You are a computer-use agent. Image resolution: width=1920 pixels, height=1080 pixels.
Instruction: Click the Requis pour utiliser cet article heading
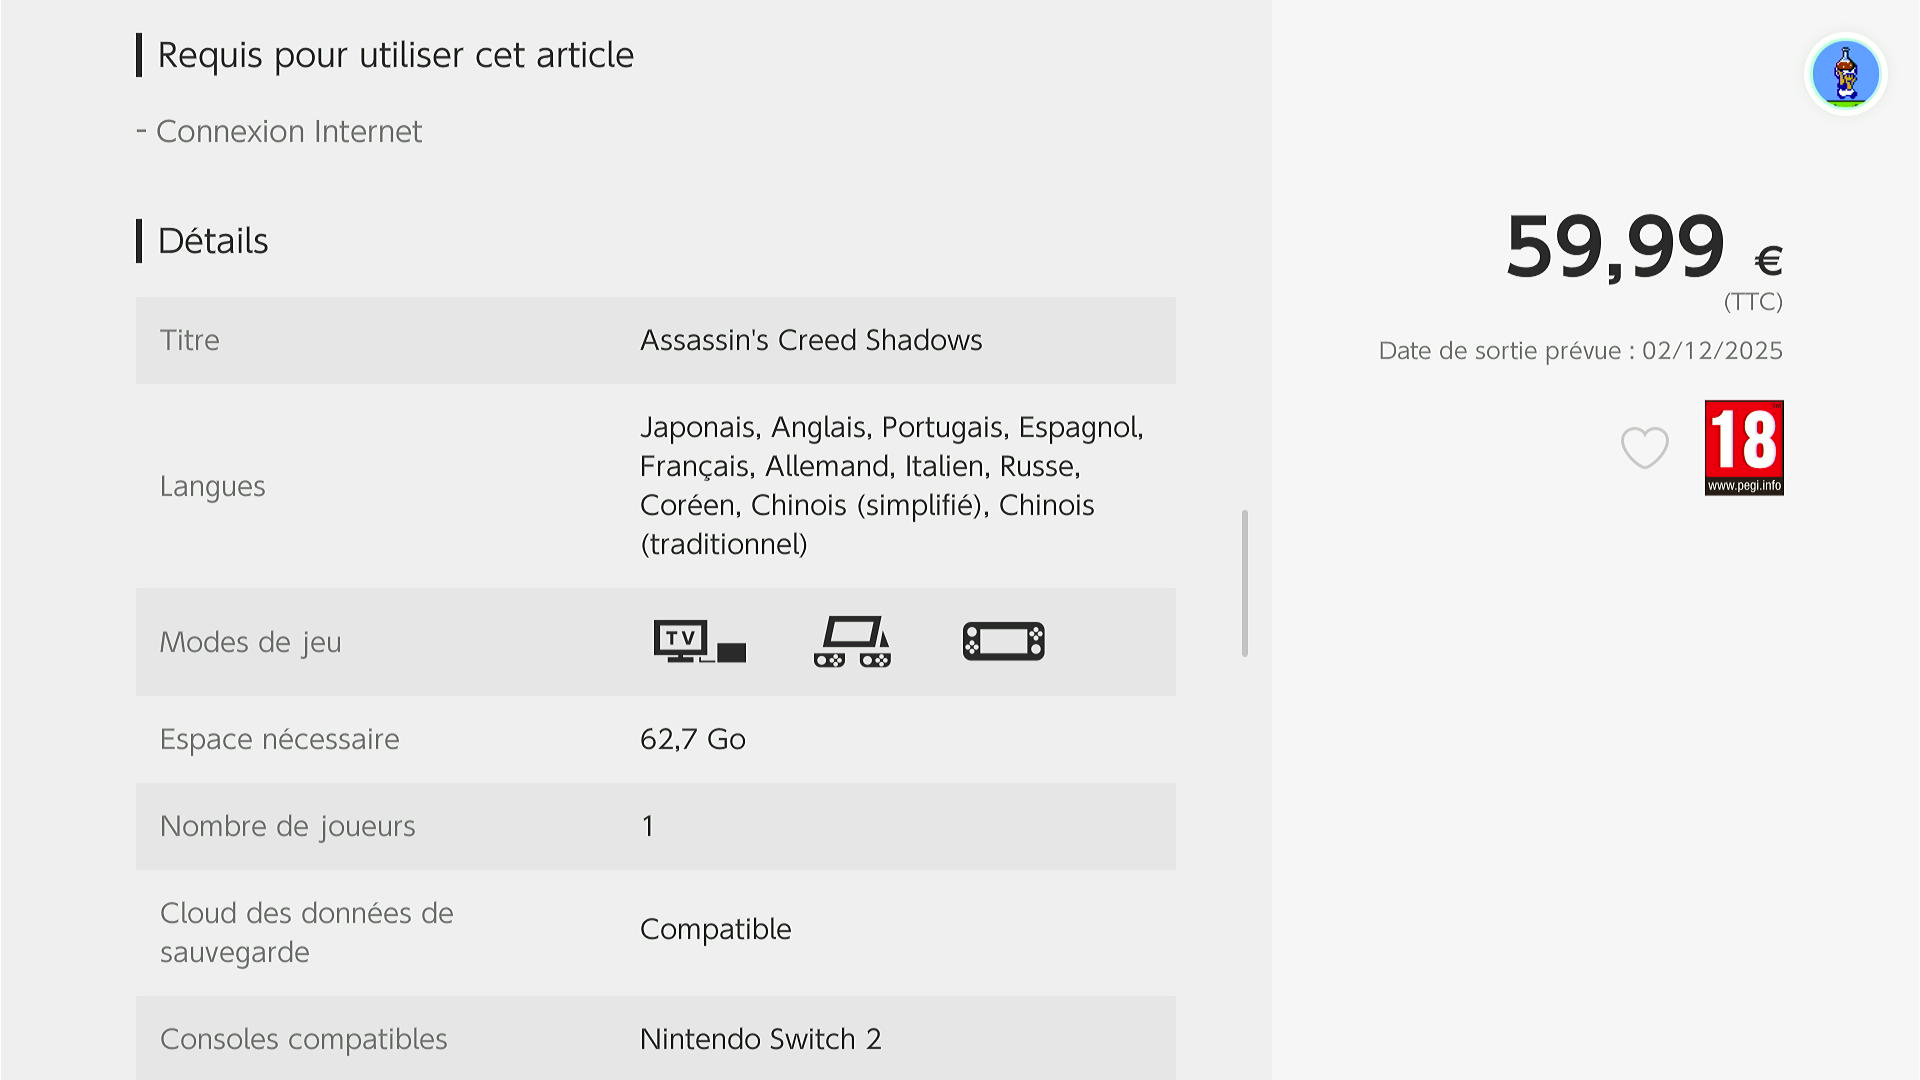[x=395, y=55]
